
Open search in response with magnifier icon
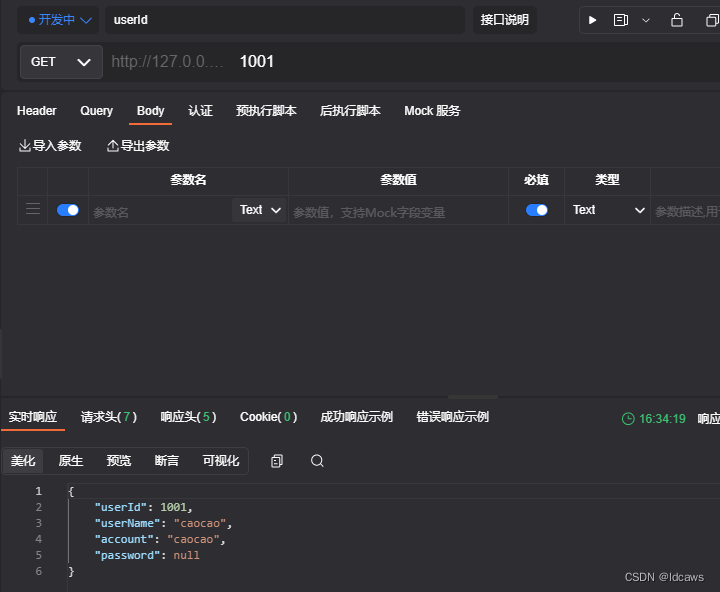tap(317, 461)
